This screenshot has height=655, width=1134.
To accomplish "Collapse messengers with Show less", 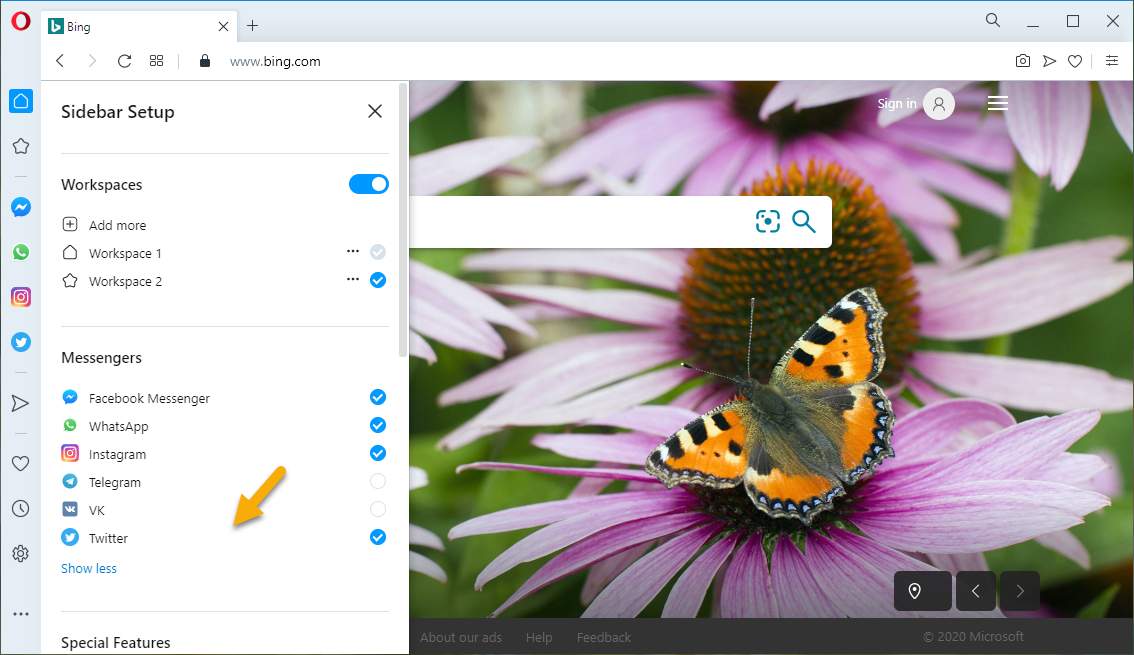I will [x=89, y=568].
